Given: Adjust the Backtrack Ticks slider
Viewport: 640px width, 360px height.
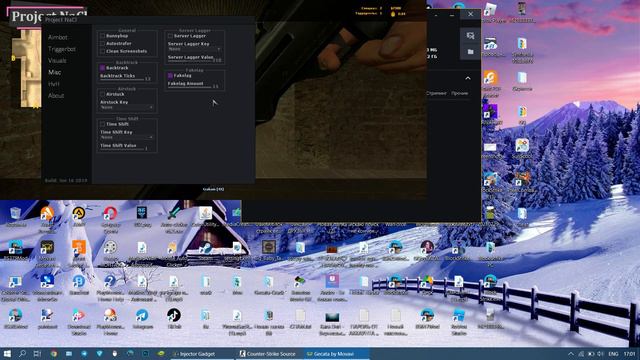Looking at the screenshot, I should (x=122, y=79).
